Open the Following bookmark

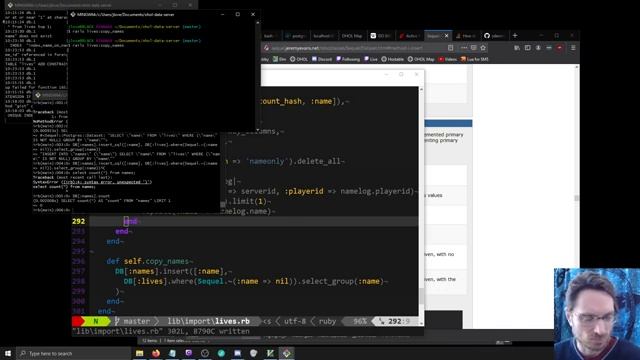348,59
